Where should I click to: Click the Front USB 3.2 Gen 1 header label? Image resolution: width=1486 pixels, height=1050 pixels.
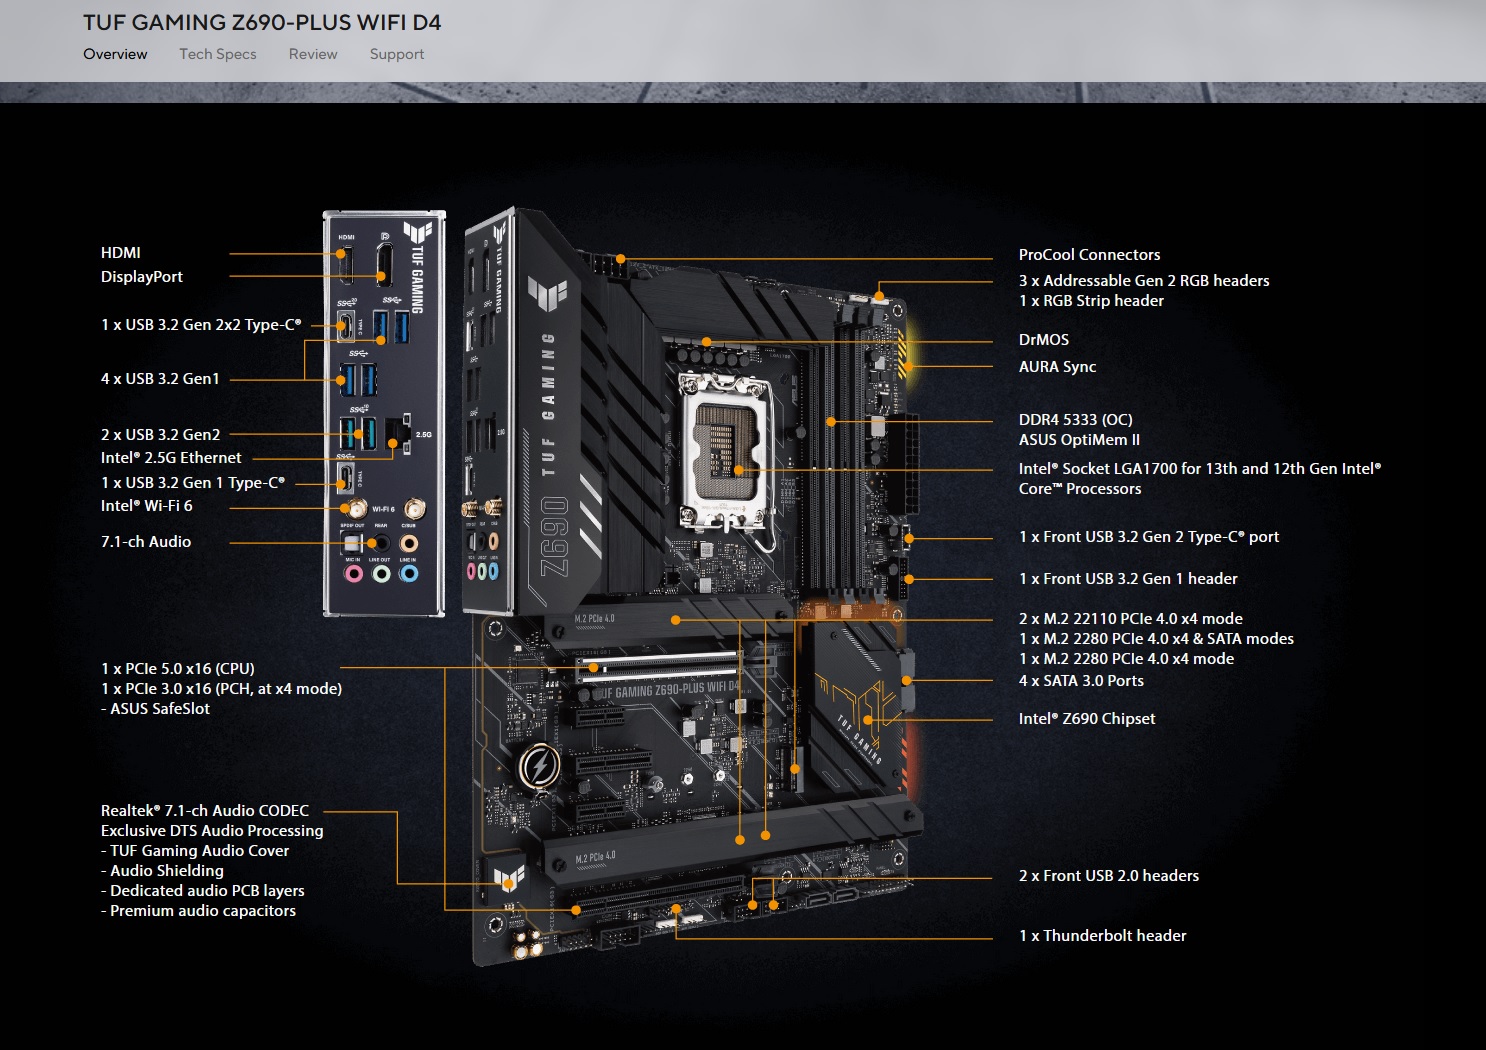(x=1128, y=579)
